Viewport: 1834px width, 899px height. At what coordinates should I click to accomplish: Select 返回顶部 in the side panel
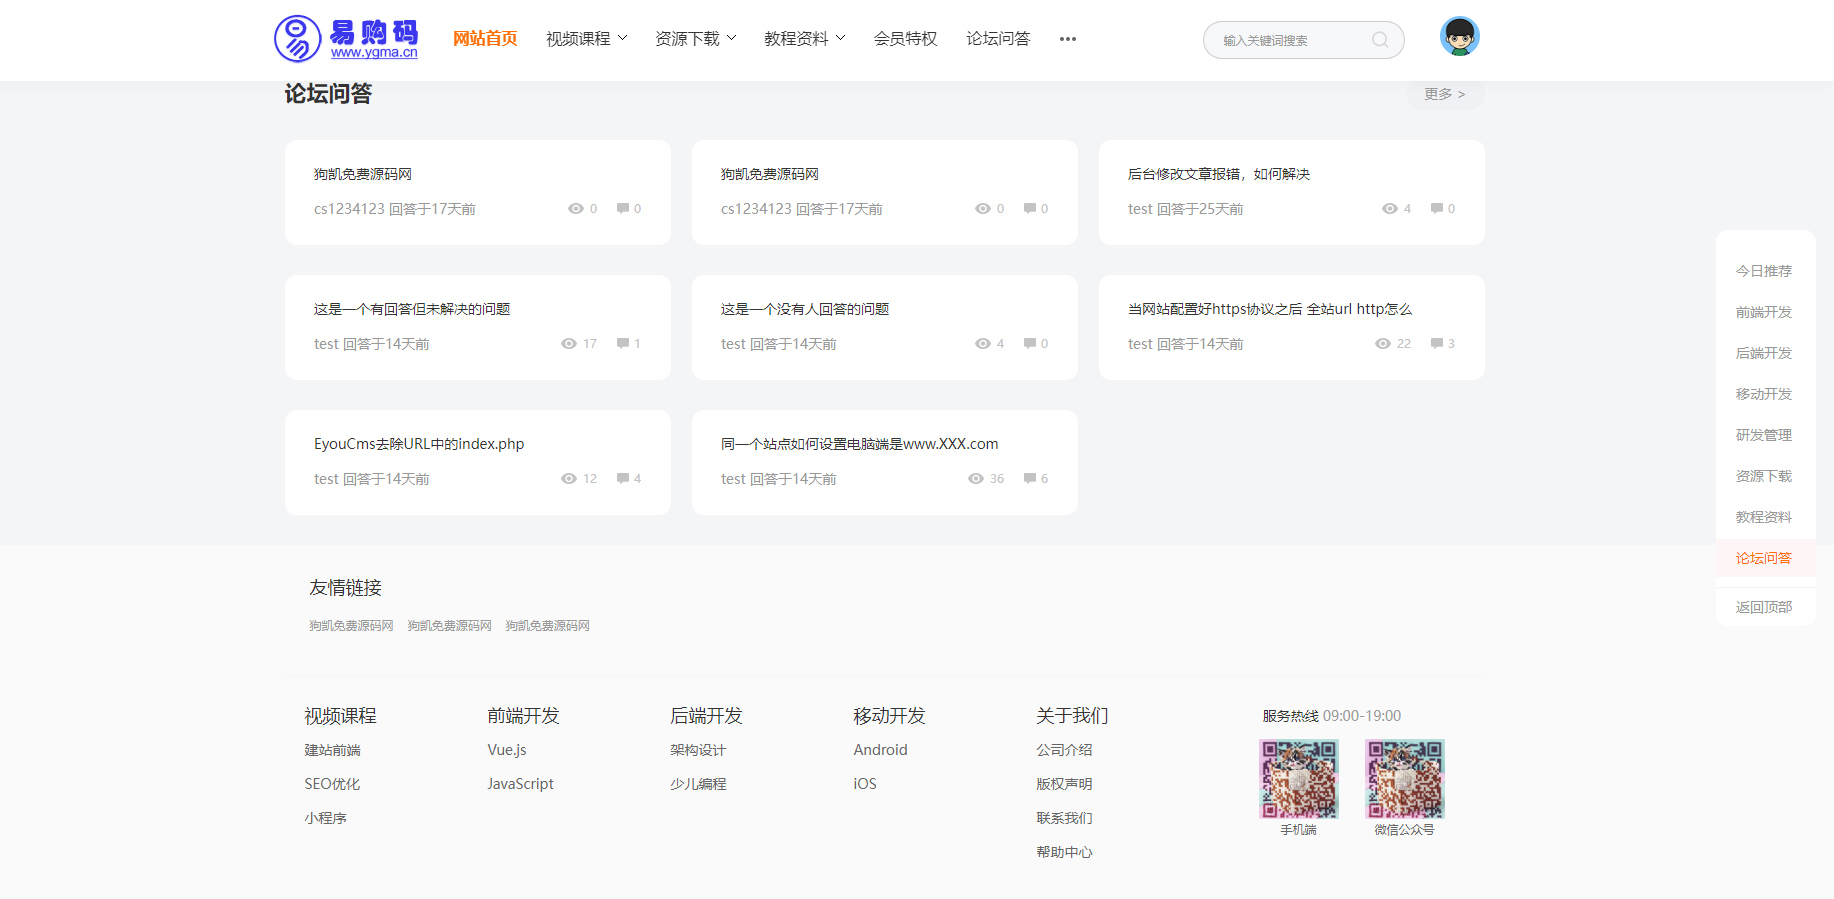coord(1763,607)
